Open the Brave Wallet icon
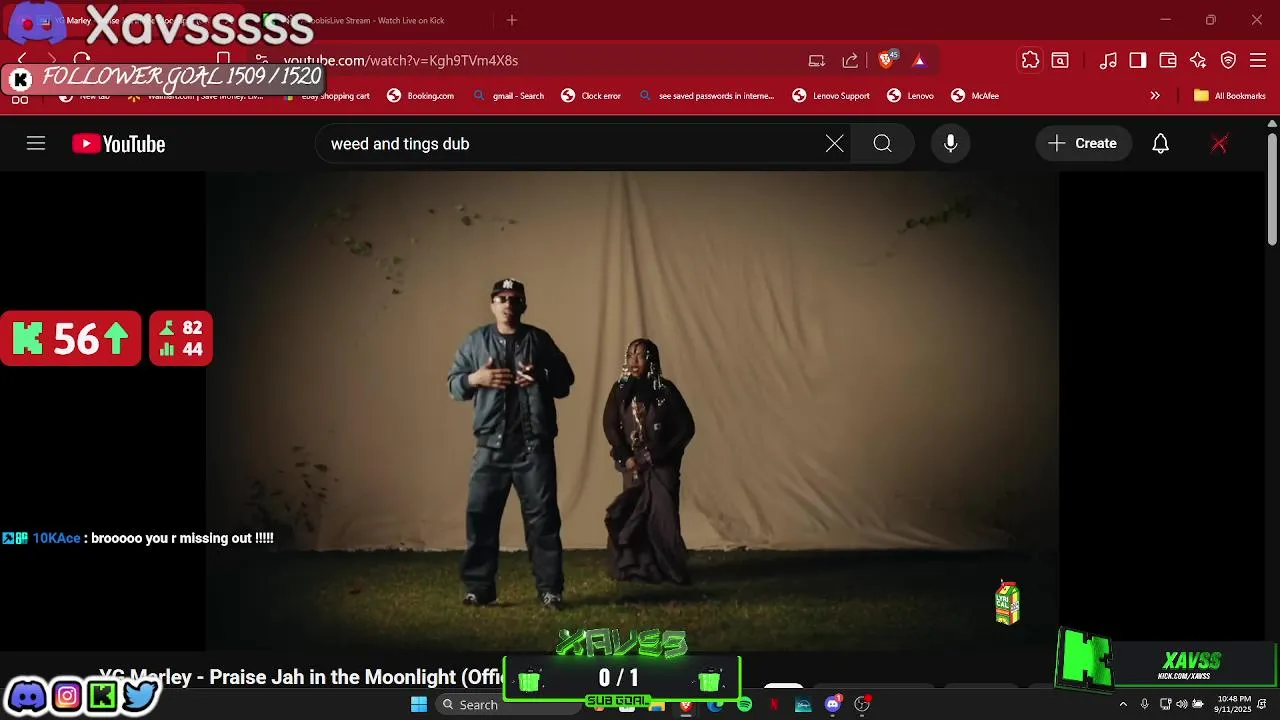The width and height of the screenshot is (1280, 720). 1168,61
